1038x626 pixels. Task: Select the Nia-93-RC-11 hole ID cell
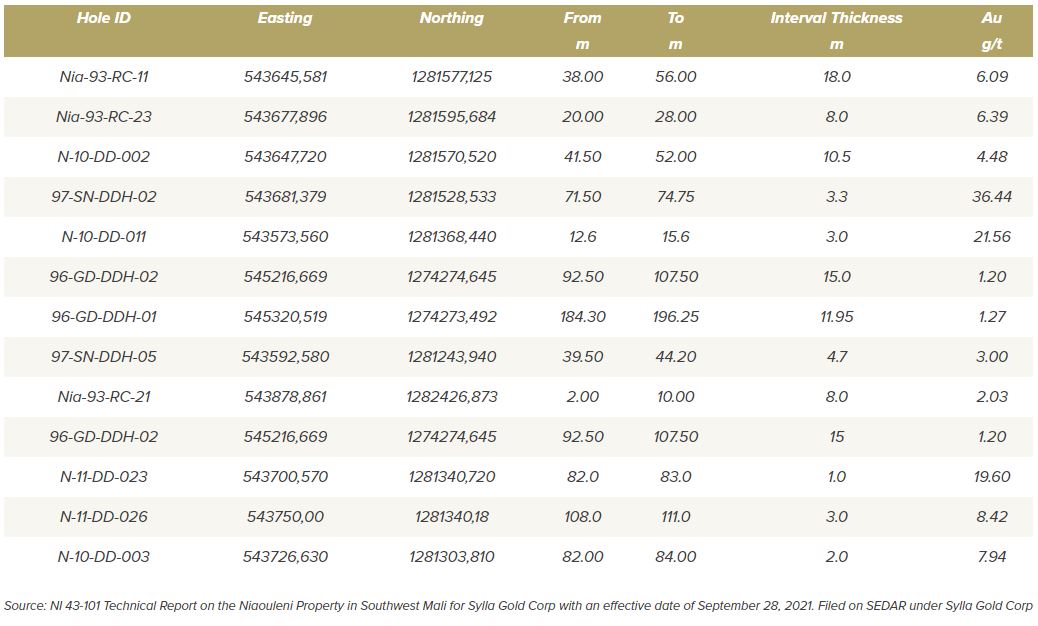[x=104, y=77]
